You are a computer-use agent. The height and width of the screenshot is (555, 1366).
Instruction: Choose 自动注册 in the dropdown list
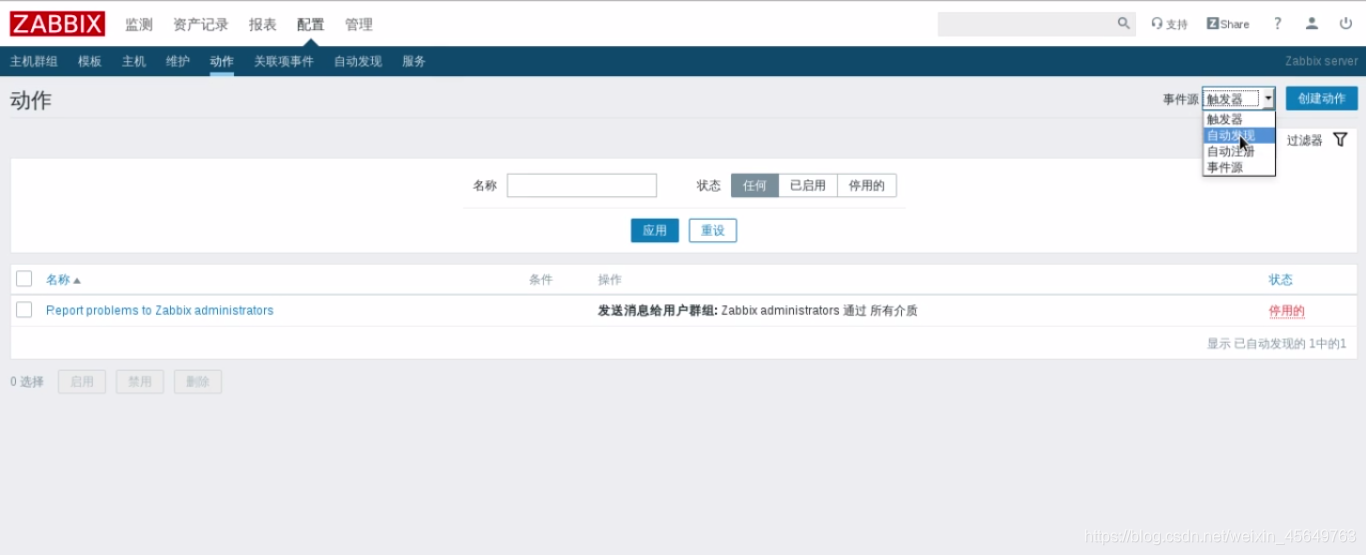pyautogui.click(x=1239, y=152)
